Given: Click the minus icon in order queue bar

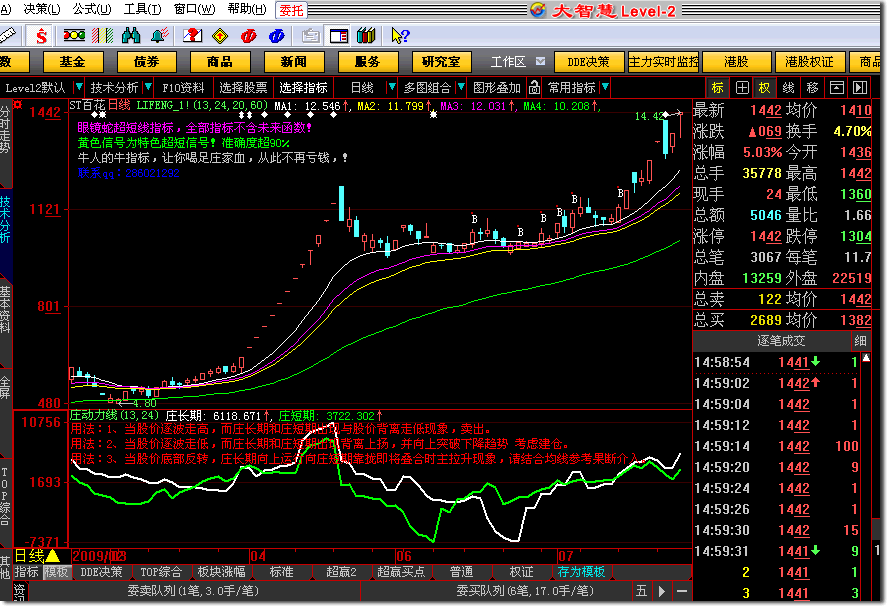Looking at the screenshot, I should coord(682,592).
